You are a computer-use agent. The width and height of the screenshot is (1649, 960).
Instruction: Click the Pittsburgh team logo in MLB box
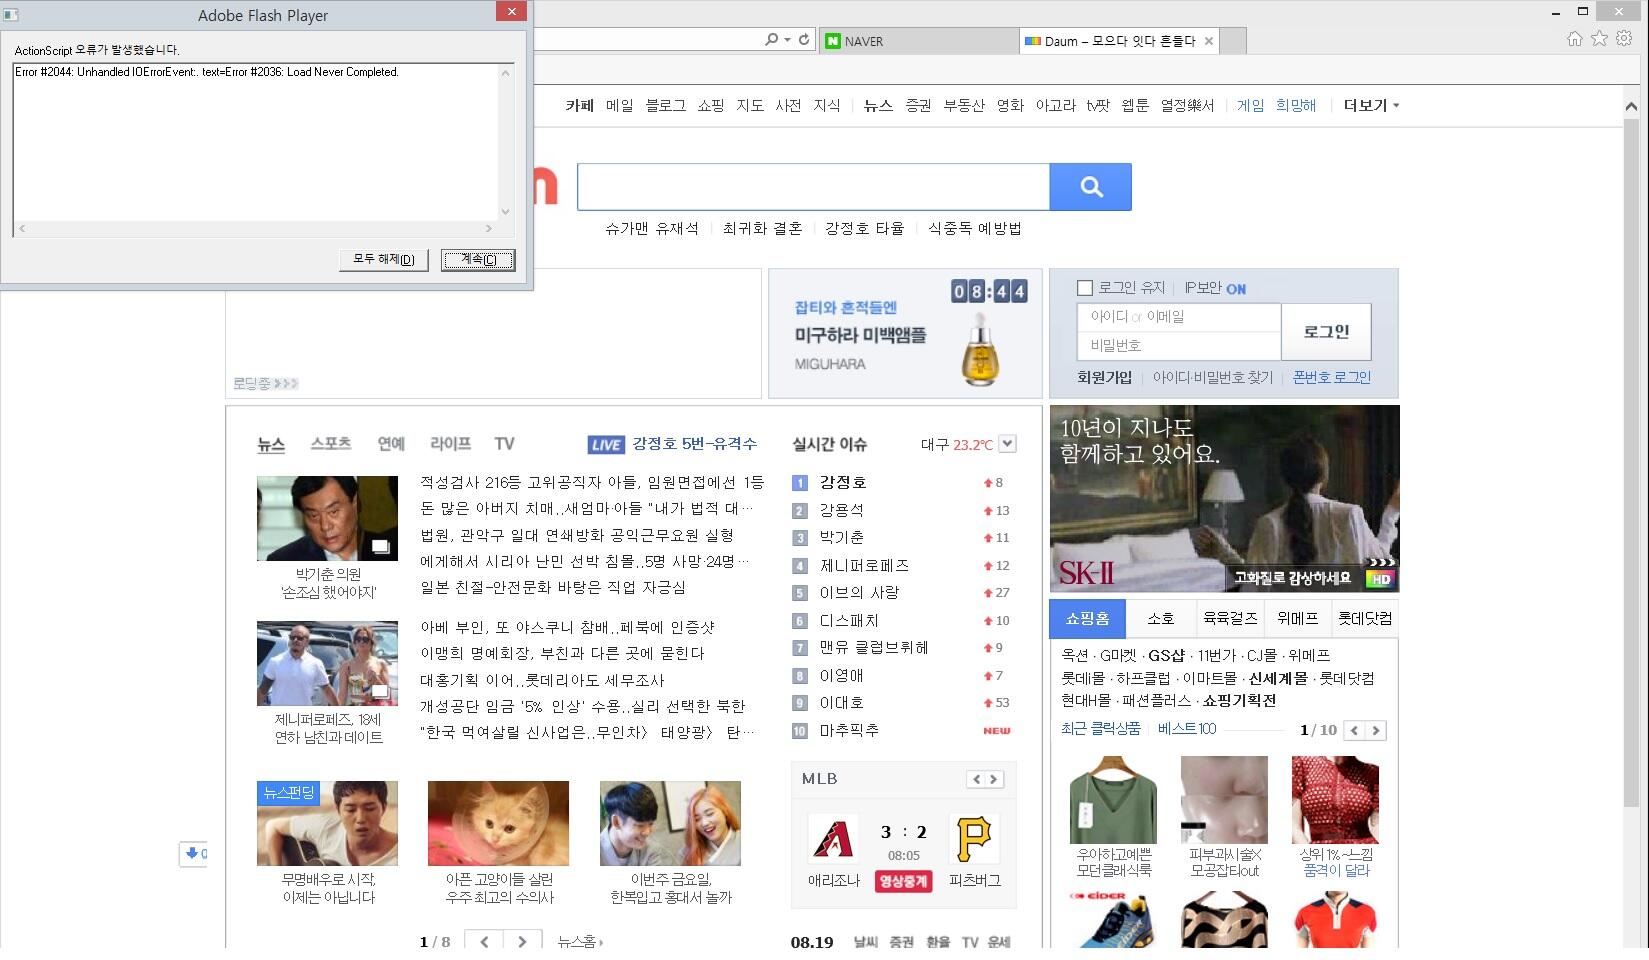pos(973,838)
